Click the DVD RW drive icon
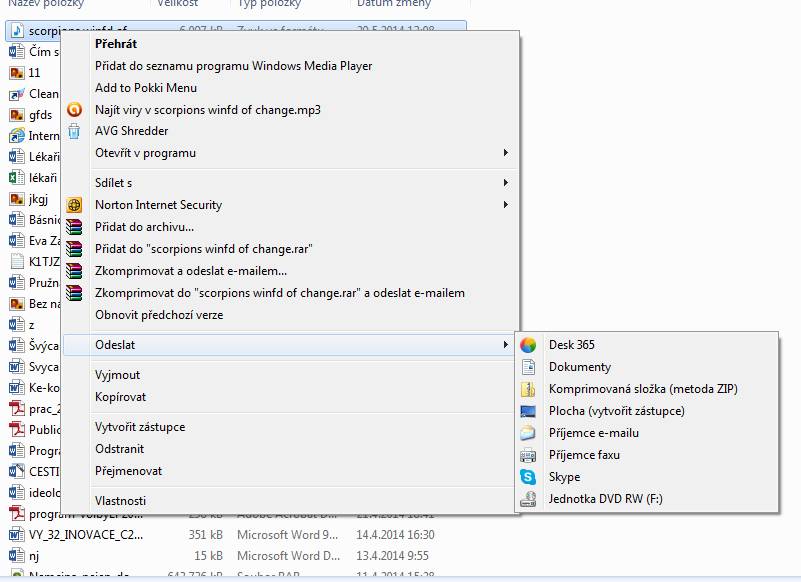 528,499
